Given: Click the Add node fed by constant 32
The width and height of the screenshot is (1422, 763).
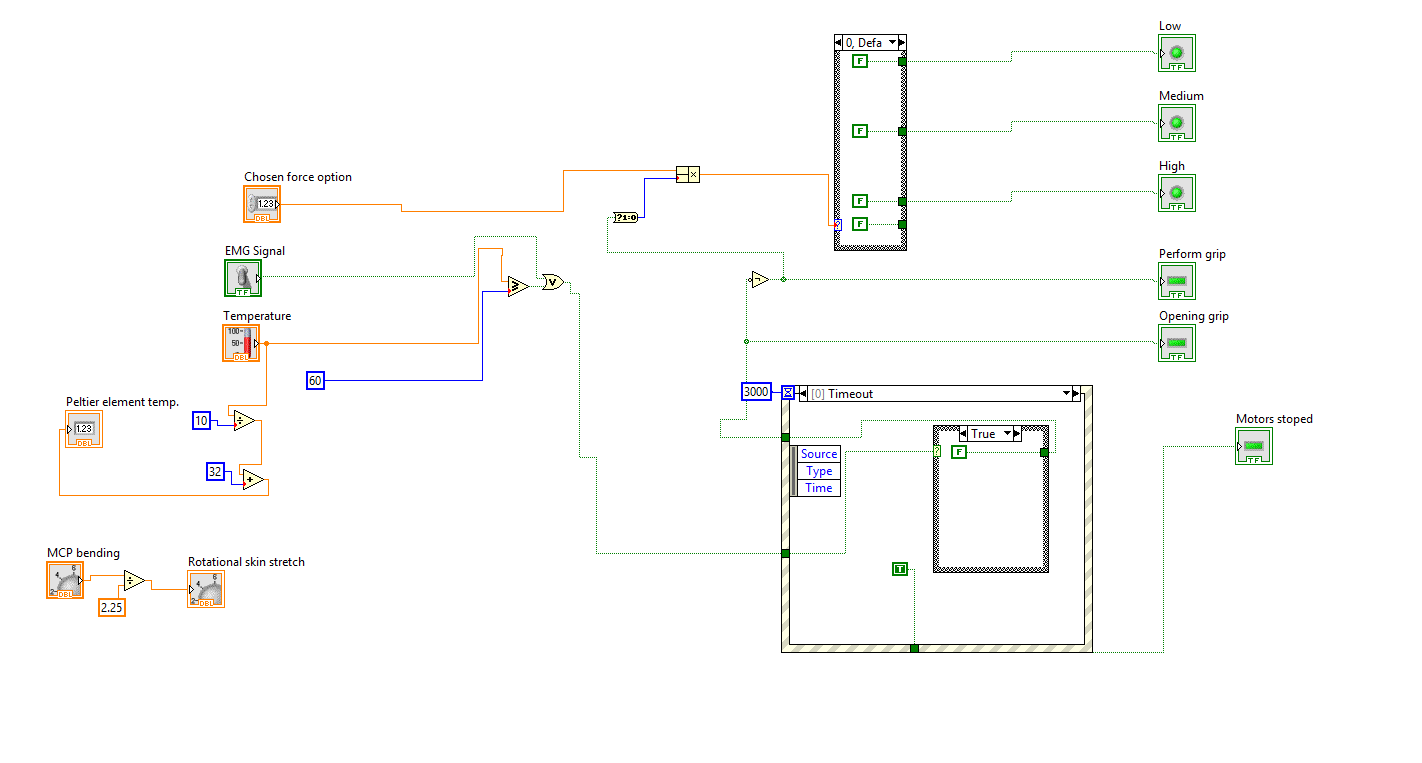Looking at the screenshot, I should click(253, 480).
